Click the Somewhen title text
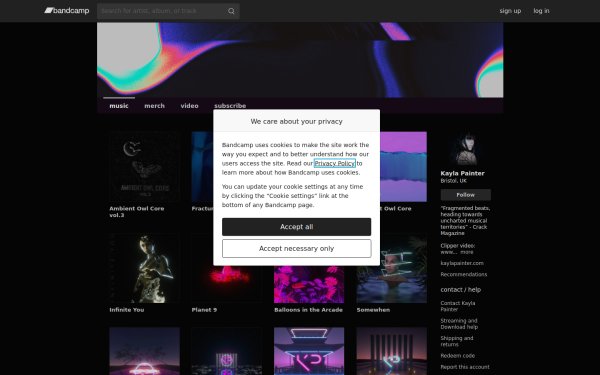The image size is (600, 375). coord(373,310)
